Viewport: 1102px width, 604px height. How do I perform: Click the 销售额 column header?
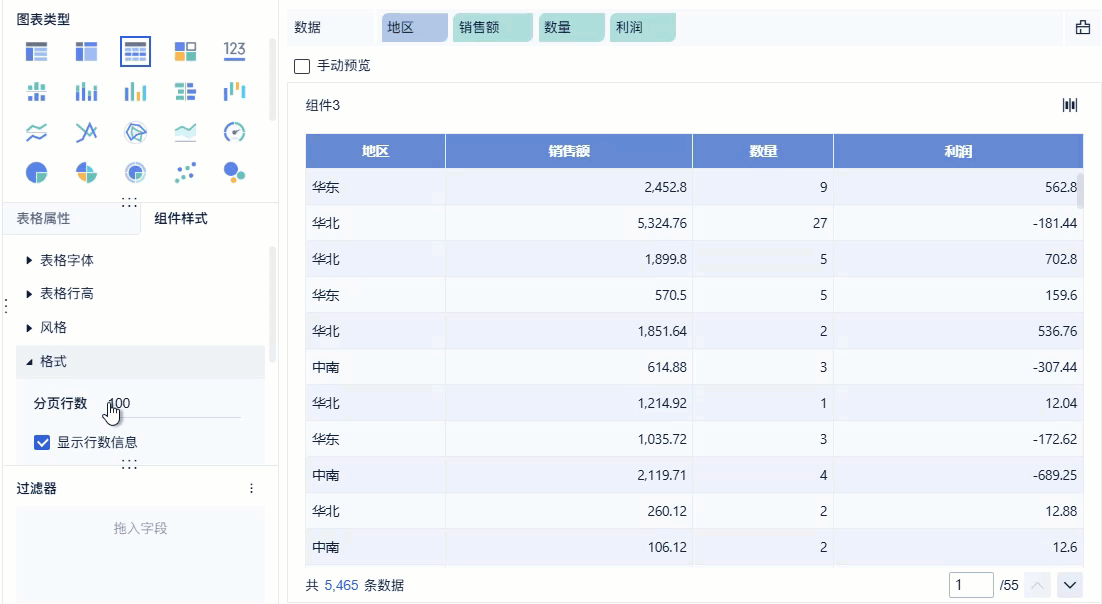(569, 151)
